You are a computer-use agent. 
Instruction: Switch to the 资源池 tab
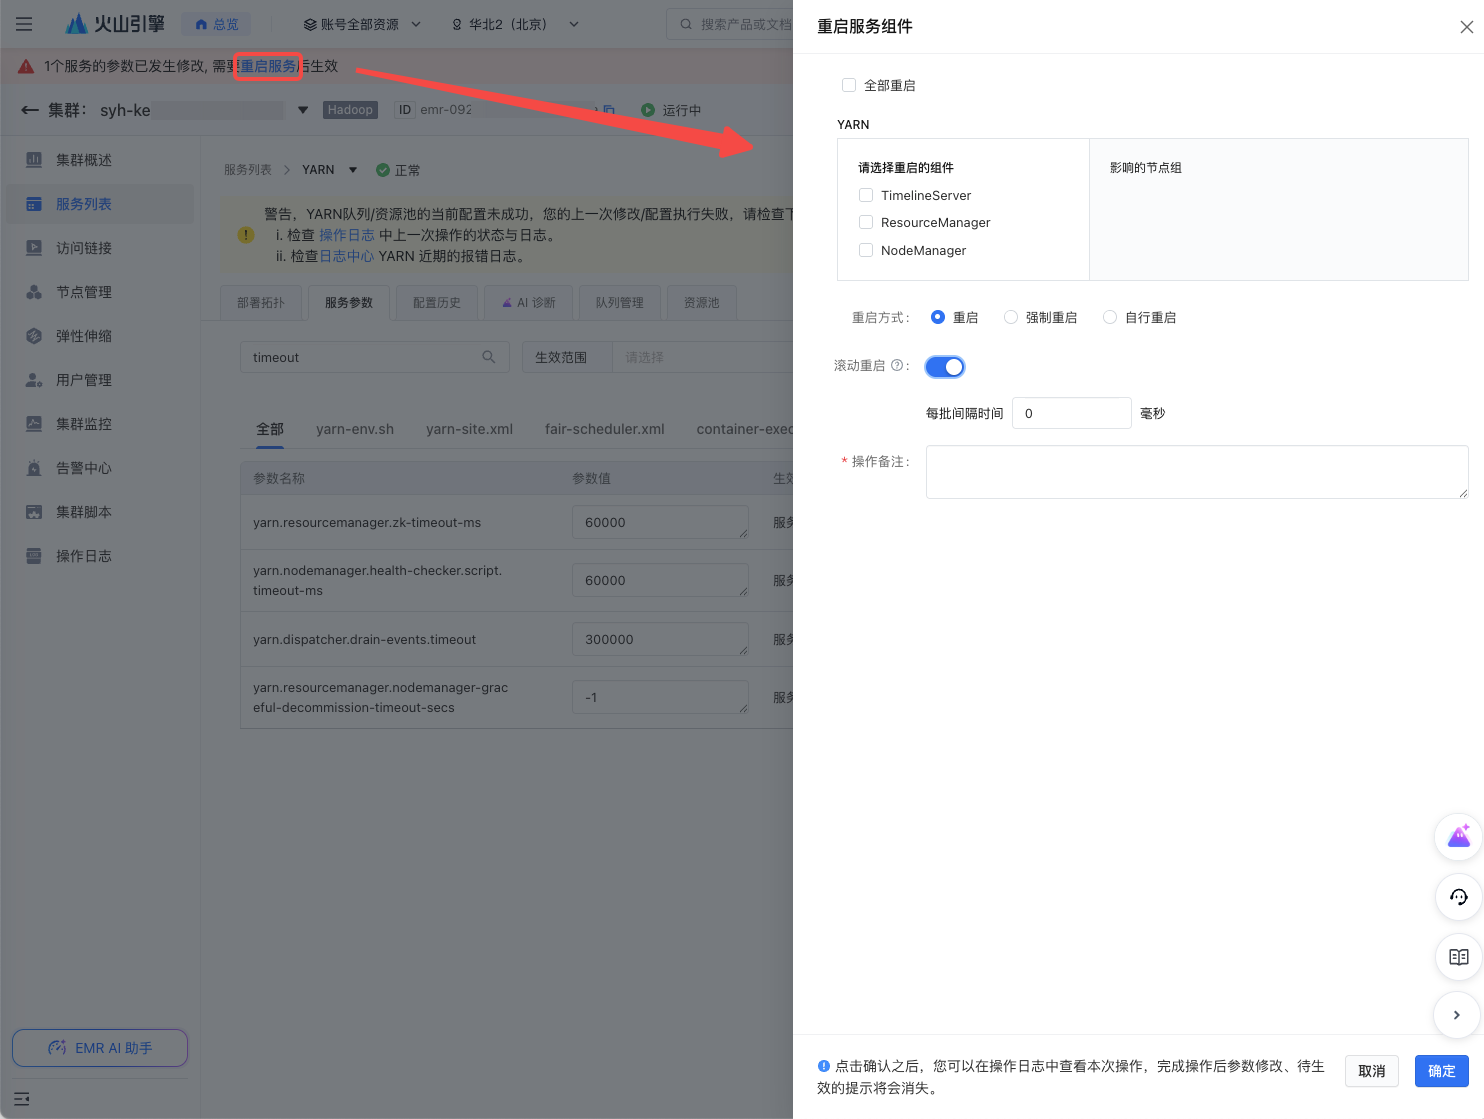point(702,302)
